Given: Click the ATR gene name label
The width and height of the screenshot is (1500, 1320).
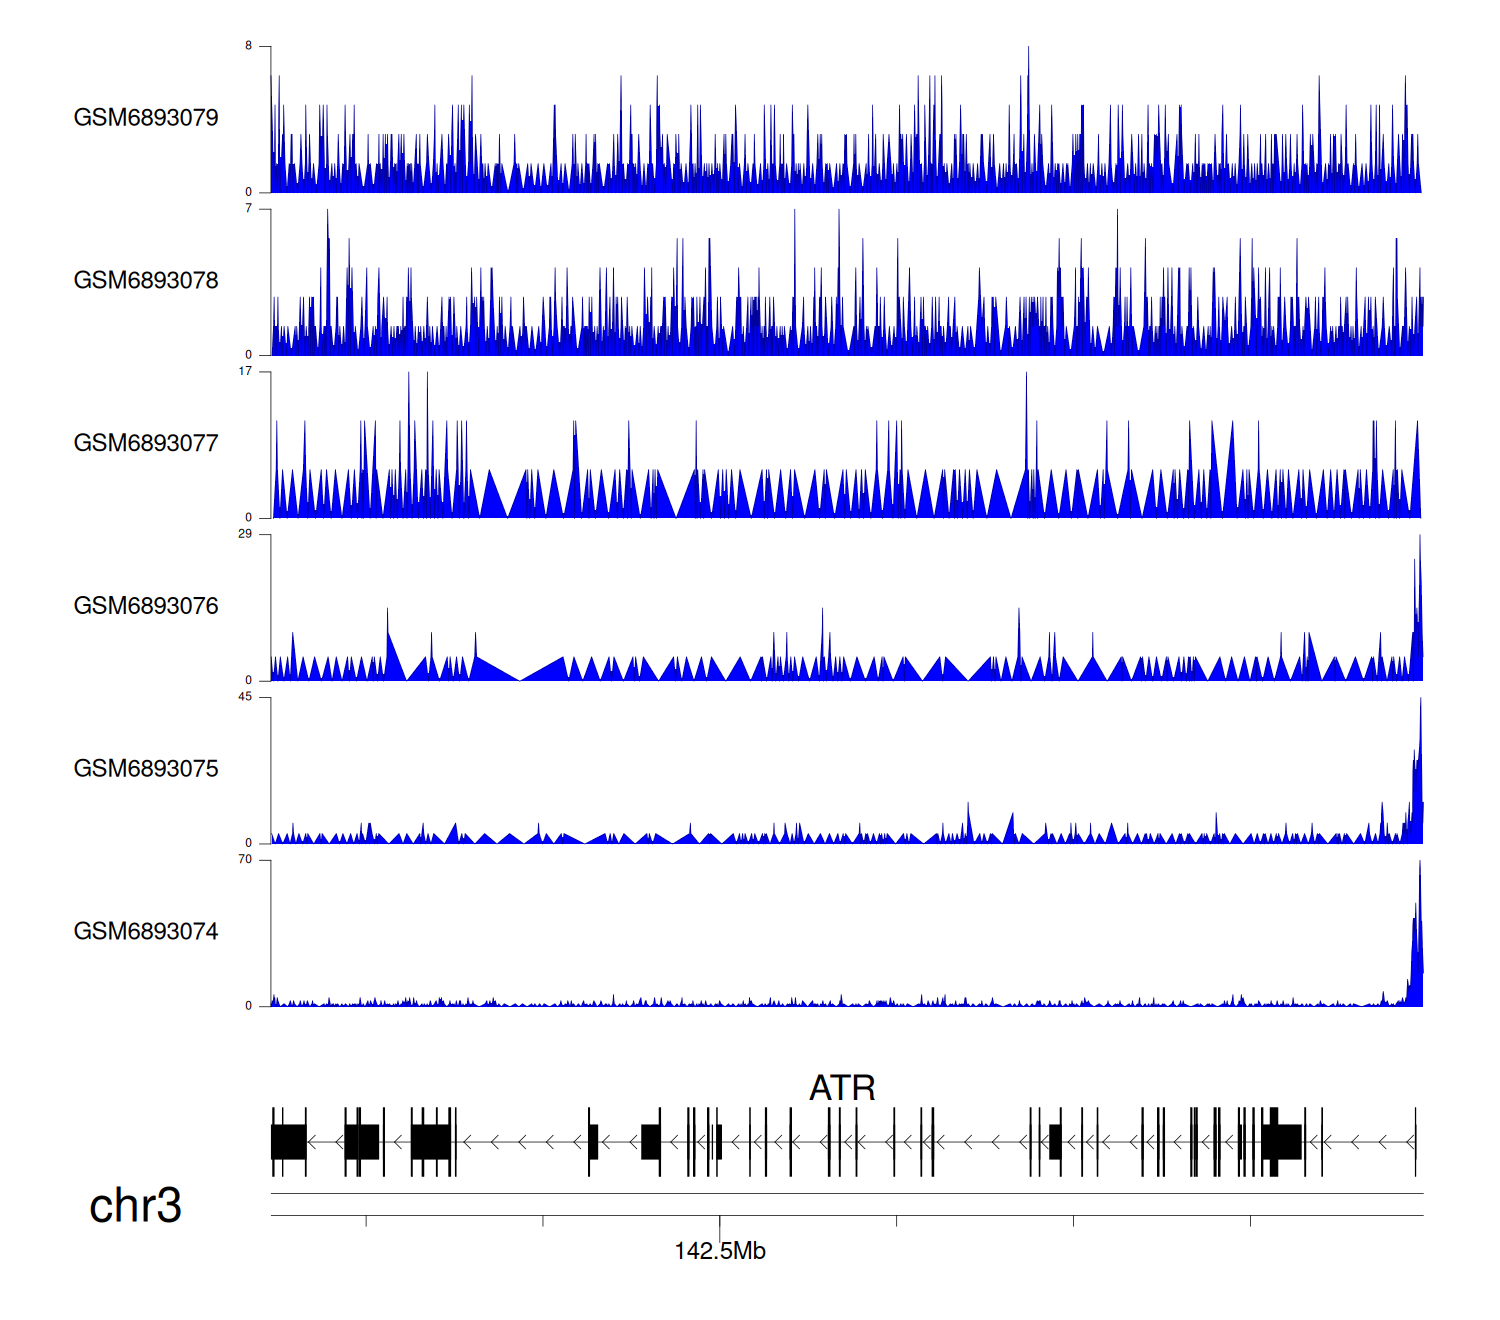Looking at the screenshot, I should click(842, 1088).
